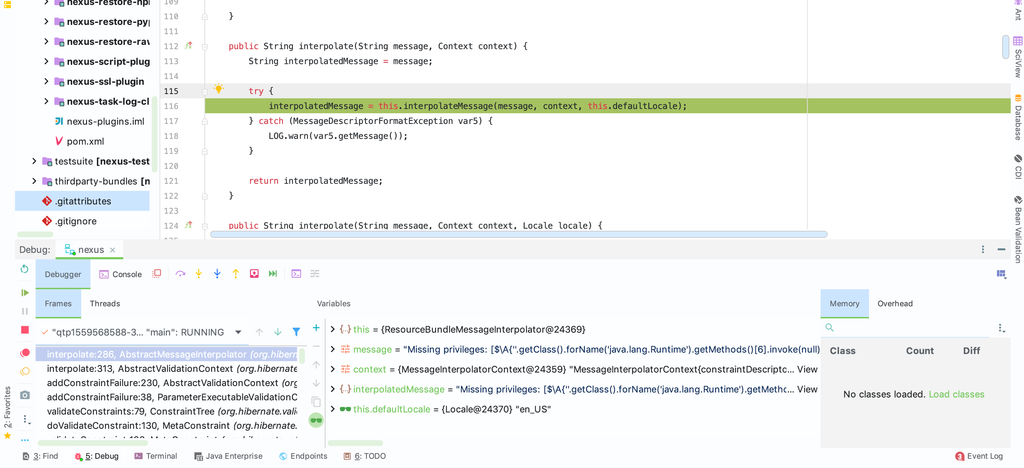Screen dimensions: 1024x468
Task: Click the Step Into icon
Action: (198, 274)
